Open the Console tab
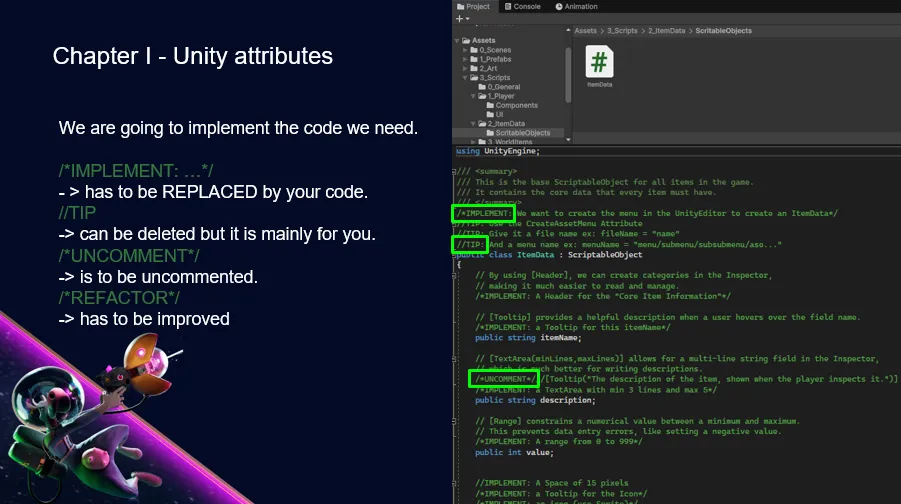901x504 pixels. (522, 6)
